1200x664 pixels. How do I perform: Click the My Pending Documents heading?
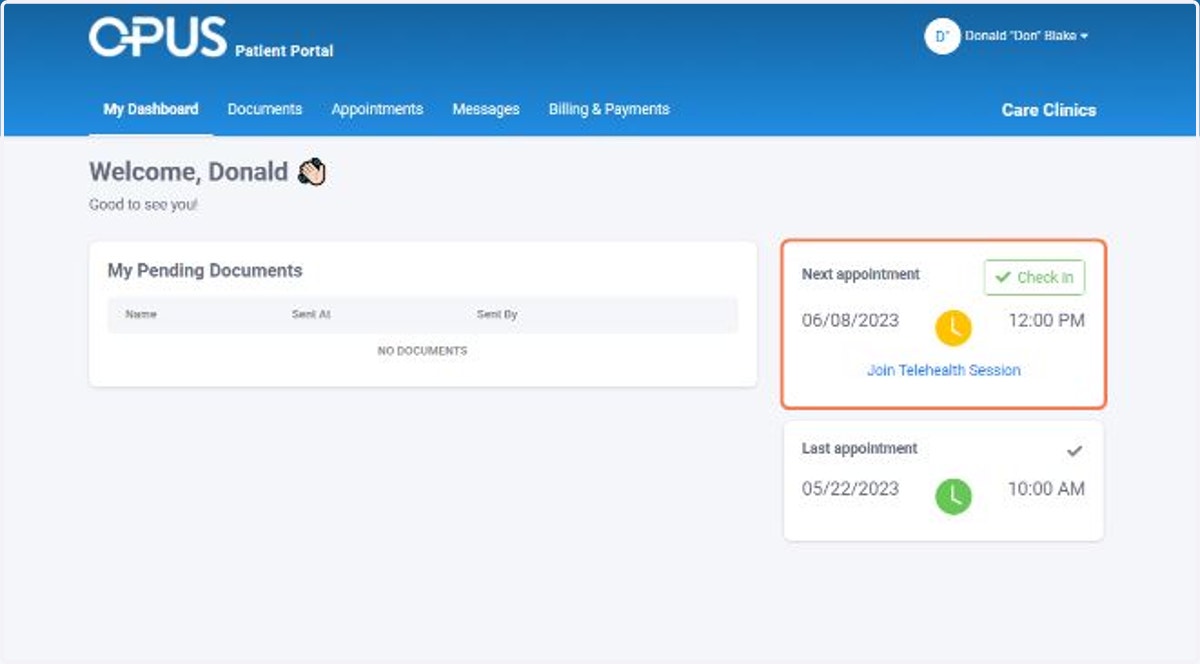click(x=205, y=270)
